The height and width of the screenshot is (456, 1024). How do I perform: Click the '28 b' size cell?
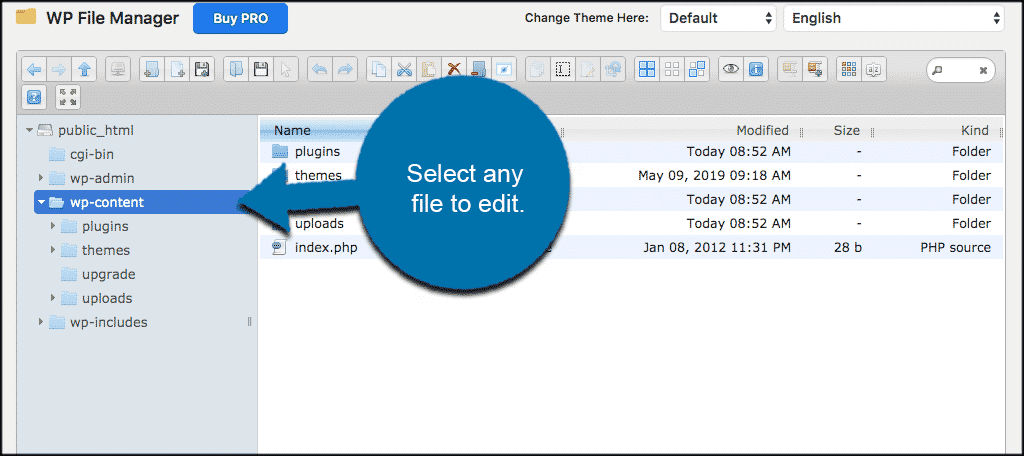coord(848,248)
